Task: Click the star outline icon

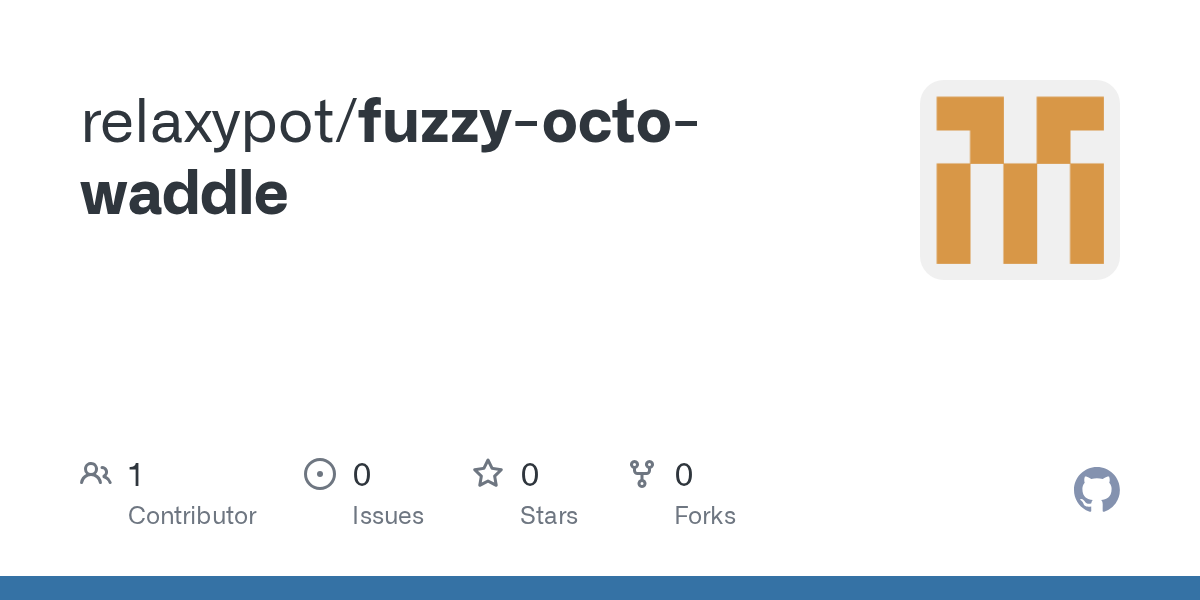Action: tap(488, 473)
